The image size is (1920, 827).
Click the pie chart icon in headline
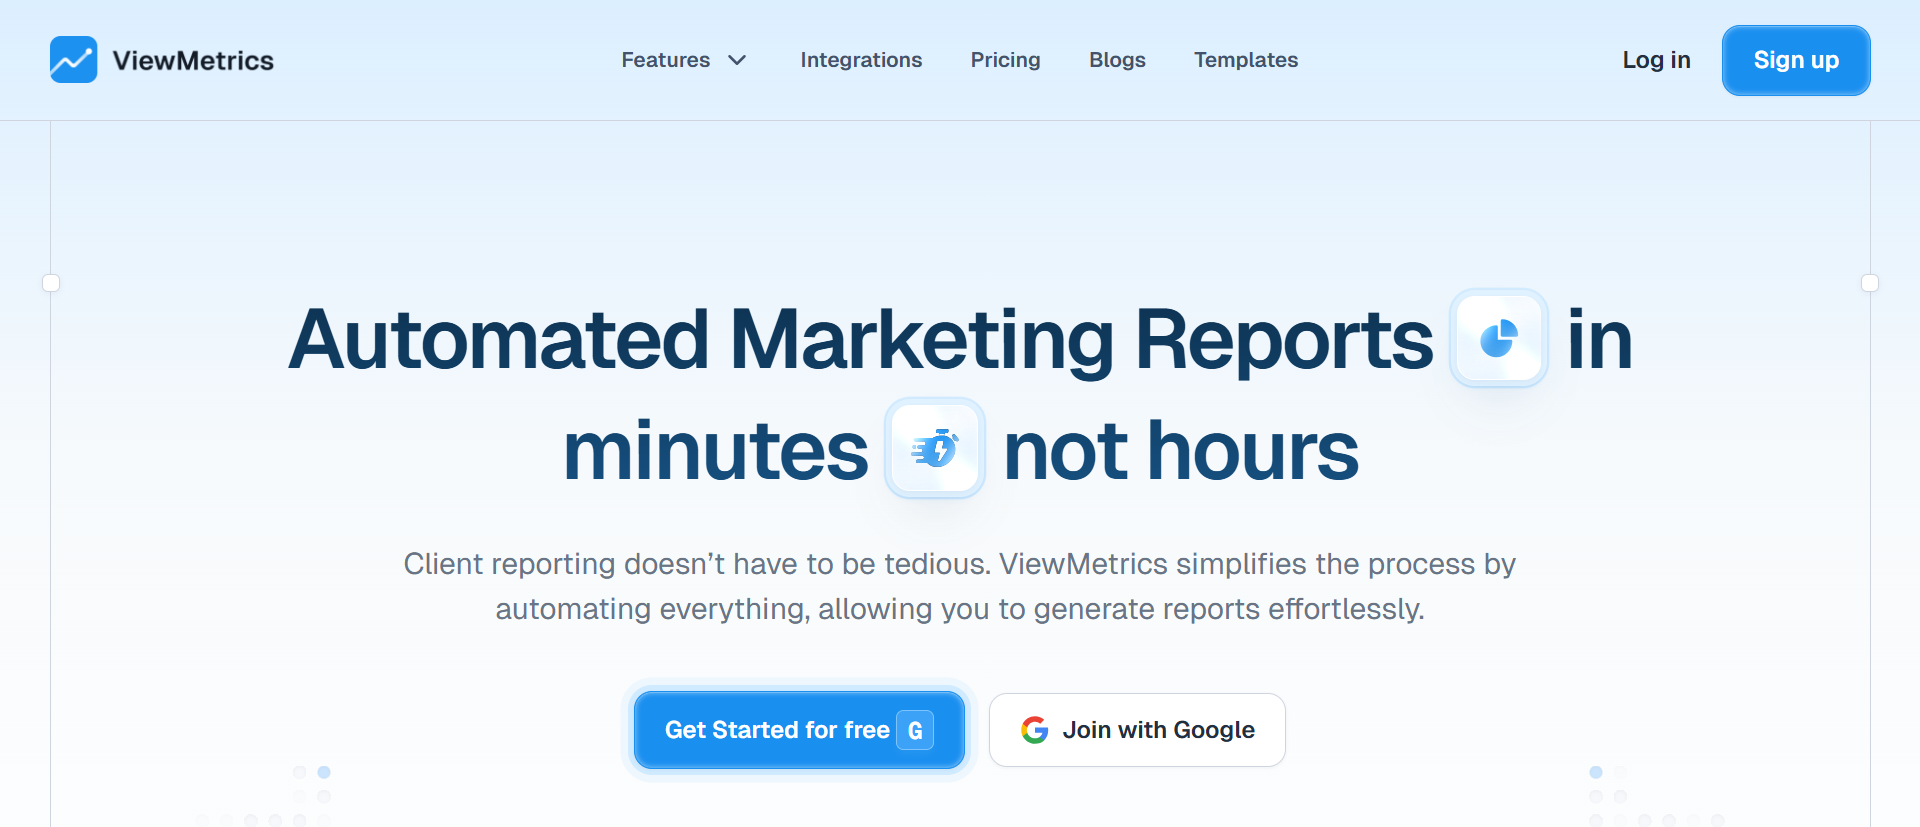pyautogui.click(x=1498, y=338)
